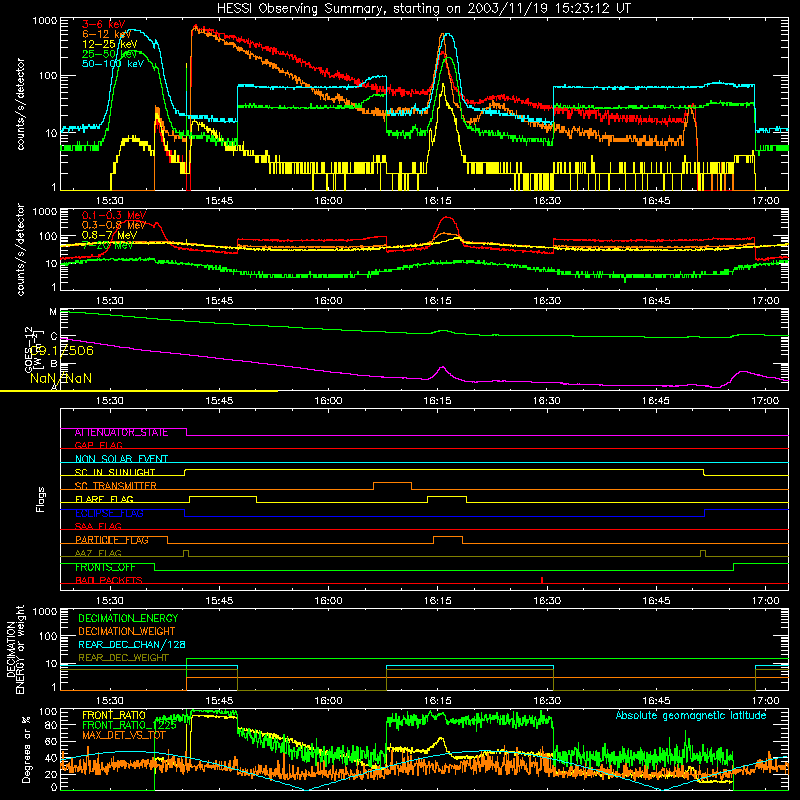Click the GOES-12 axis label

[x=29, y=349]
